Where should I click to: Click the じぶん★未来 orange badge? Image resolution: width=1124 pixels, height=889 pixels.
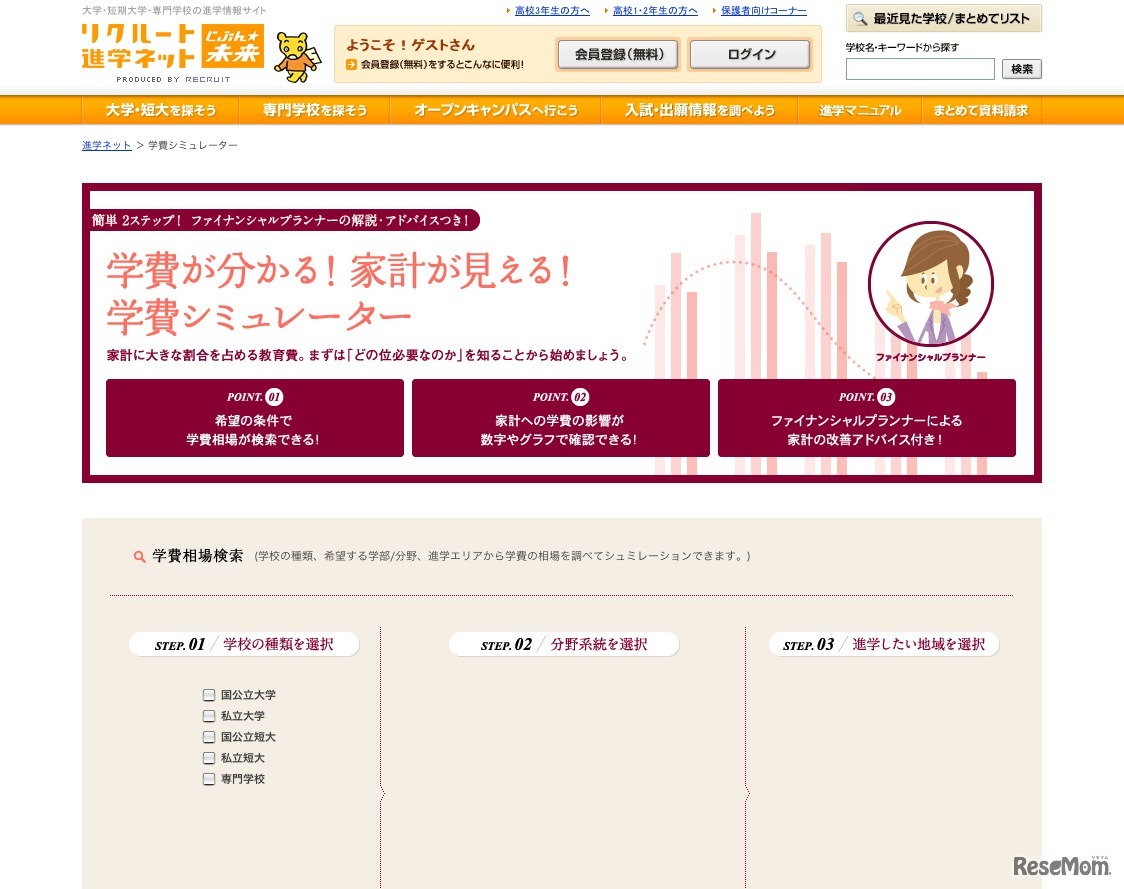point(234,43)
